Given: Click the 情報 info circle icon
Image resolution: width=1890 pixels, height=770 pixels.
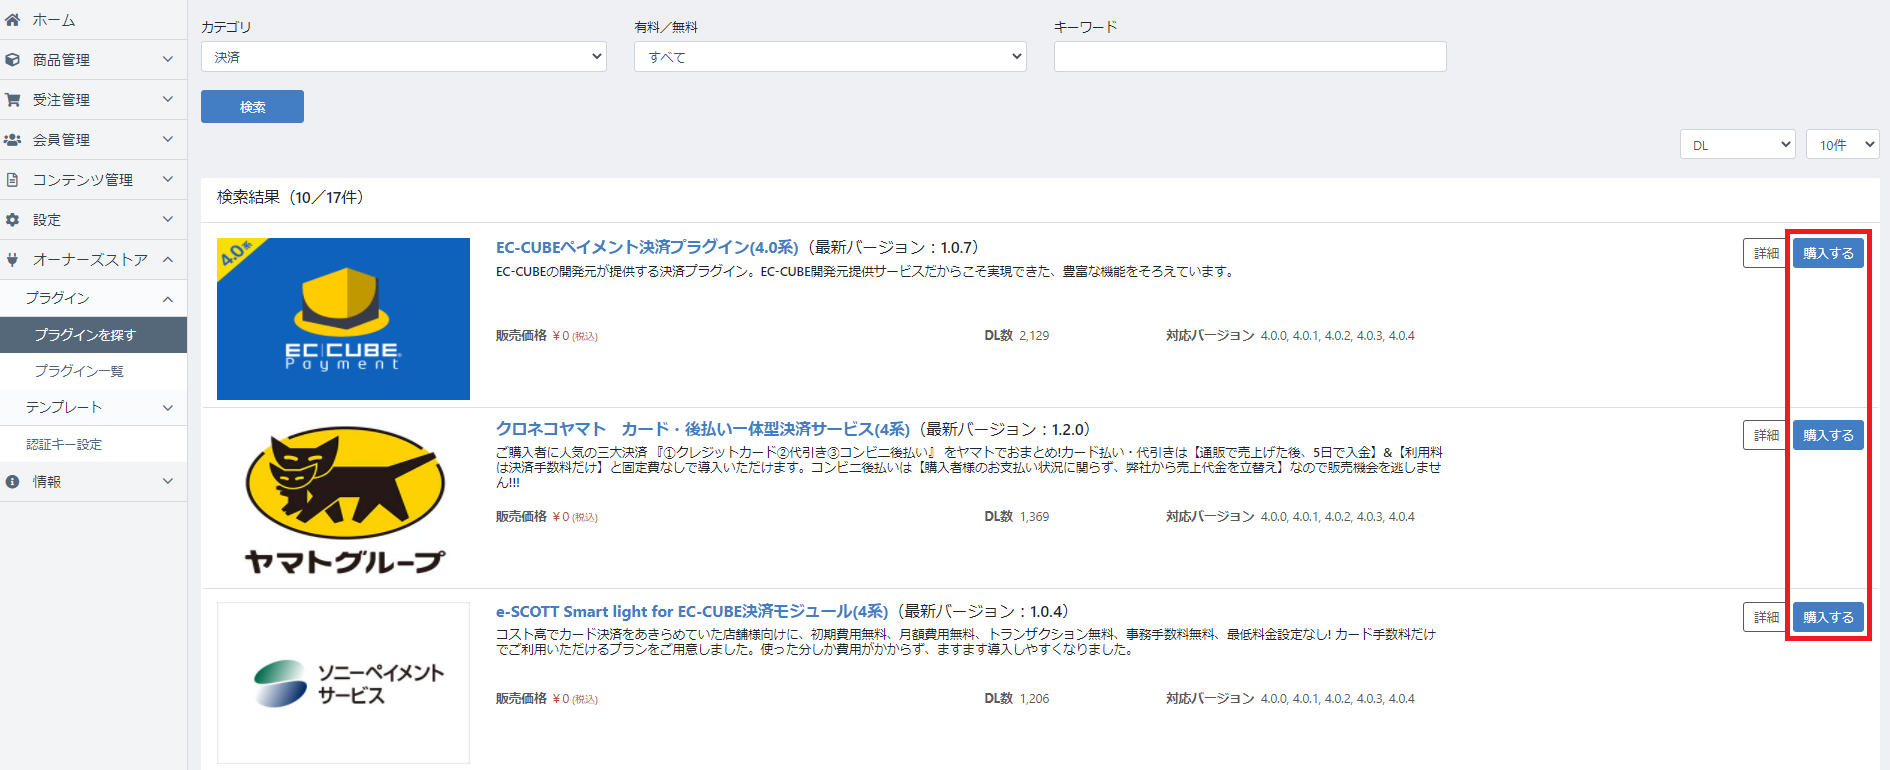Looking at the screenshot, I should tap(13, 482).
